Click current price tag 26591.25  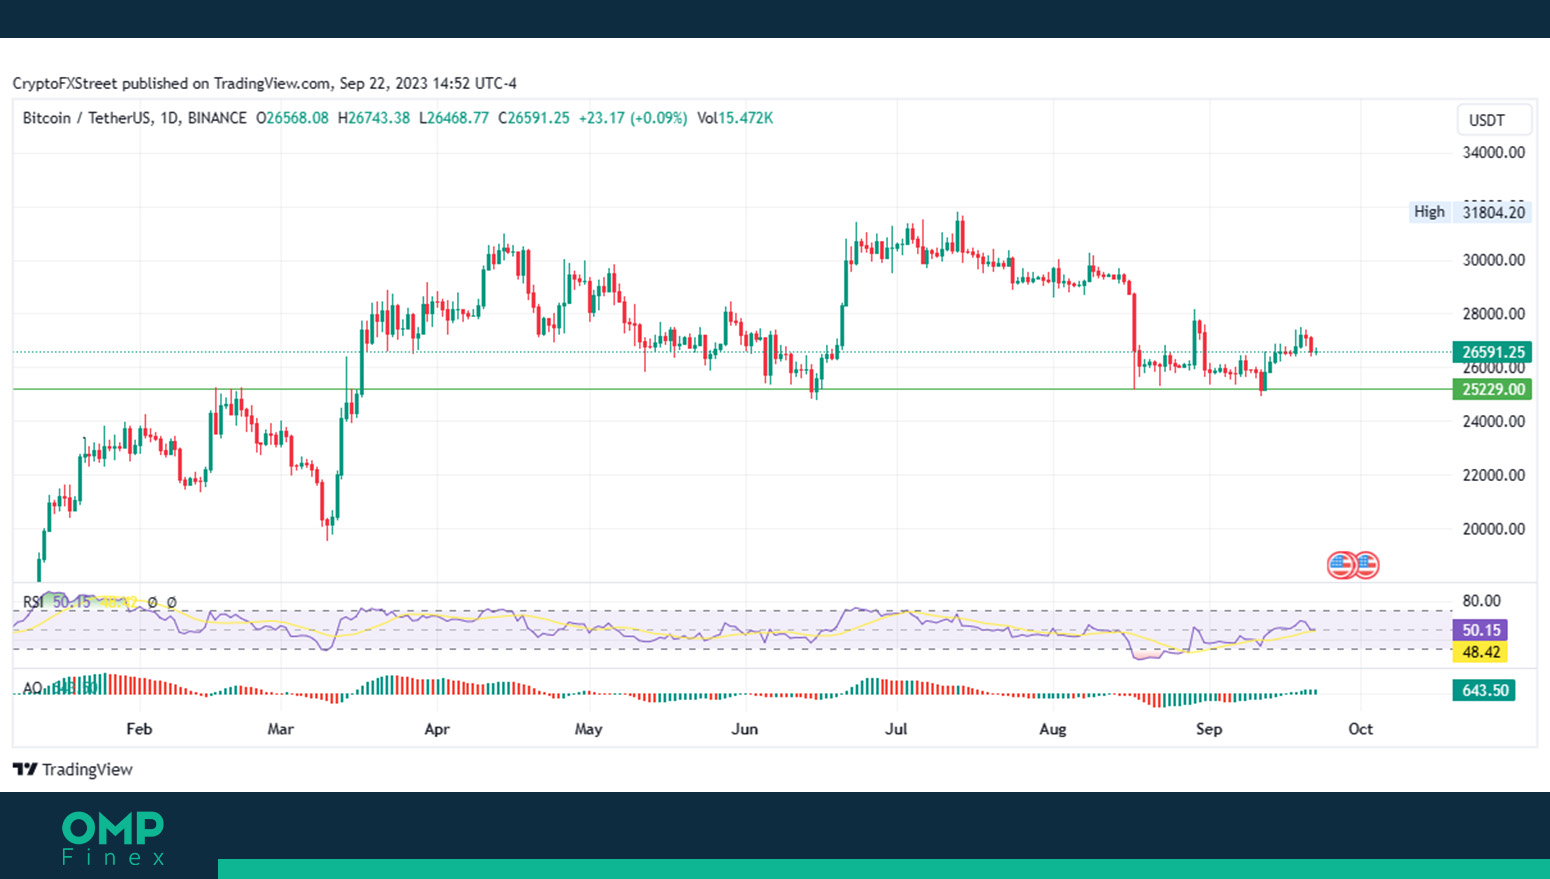pyautogui.click(x=1492, y=352)
